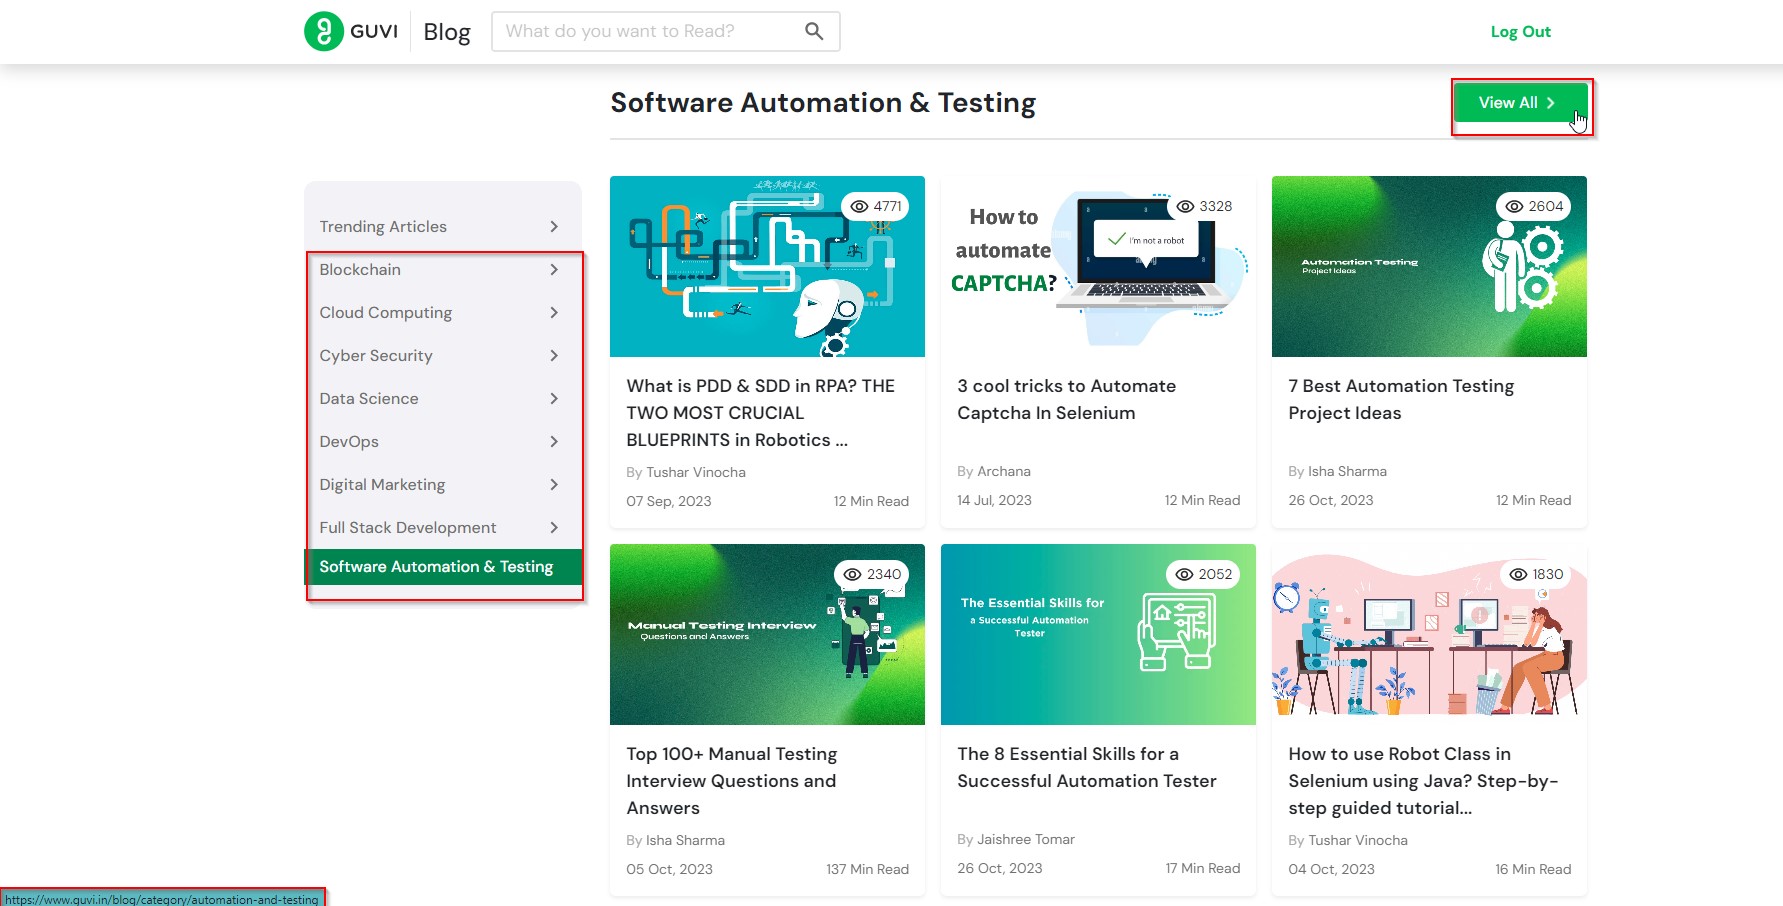Click the GUVI logo icon
The width and height of the screenshot is (1783, 906).
tap(324, 31)
